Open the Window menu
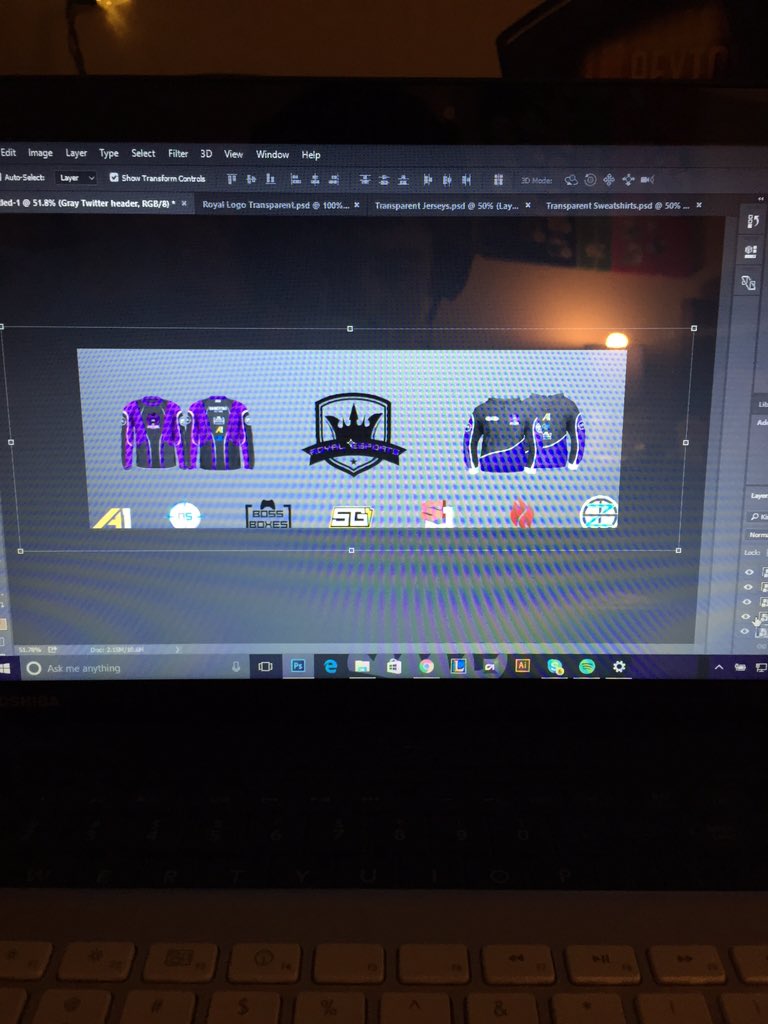The image size is (768, 1024). click(272, 155)
